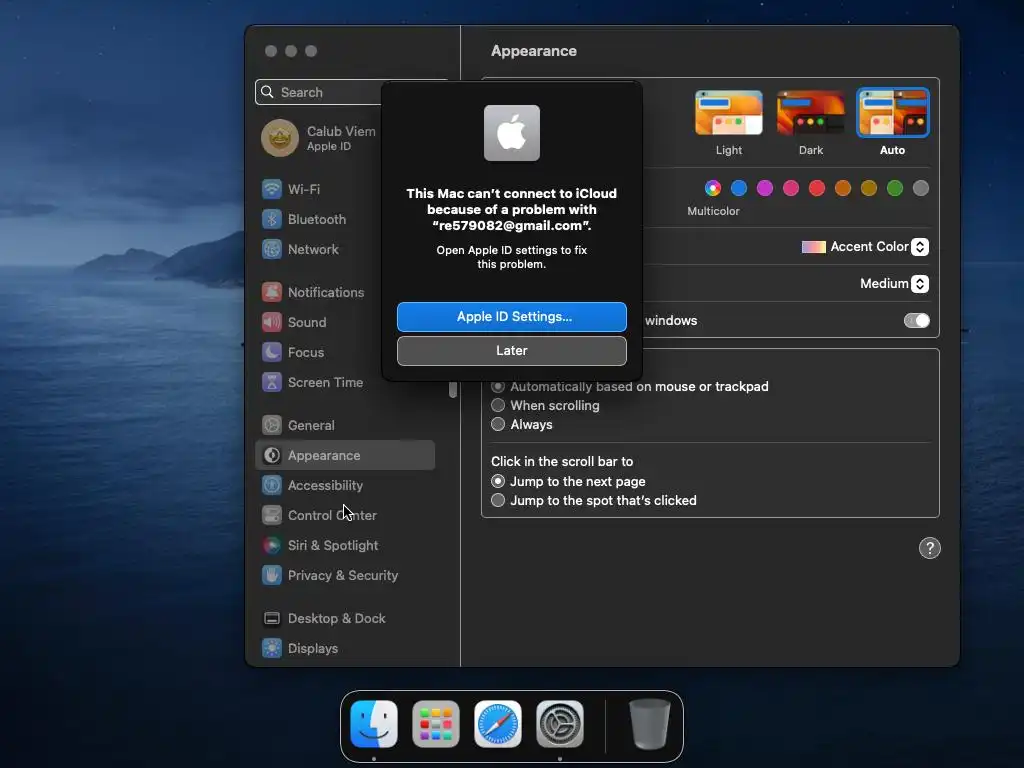This screenshot has height=768, width=1024.
Task: Open Calub Viem Apple ID account
Action: tap(320, 138)
